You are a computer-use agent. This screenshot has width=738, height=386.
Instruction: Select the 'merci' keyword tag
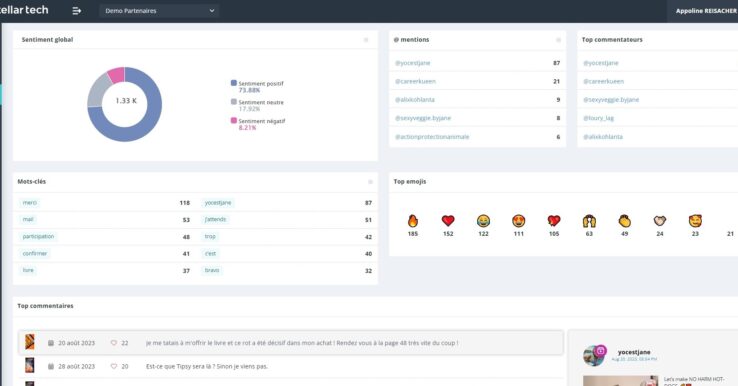click(29, 202)
